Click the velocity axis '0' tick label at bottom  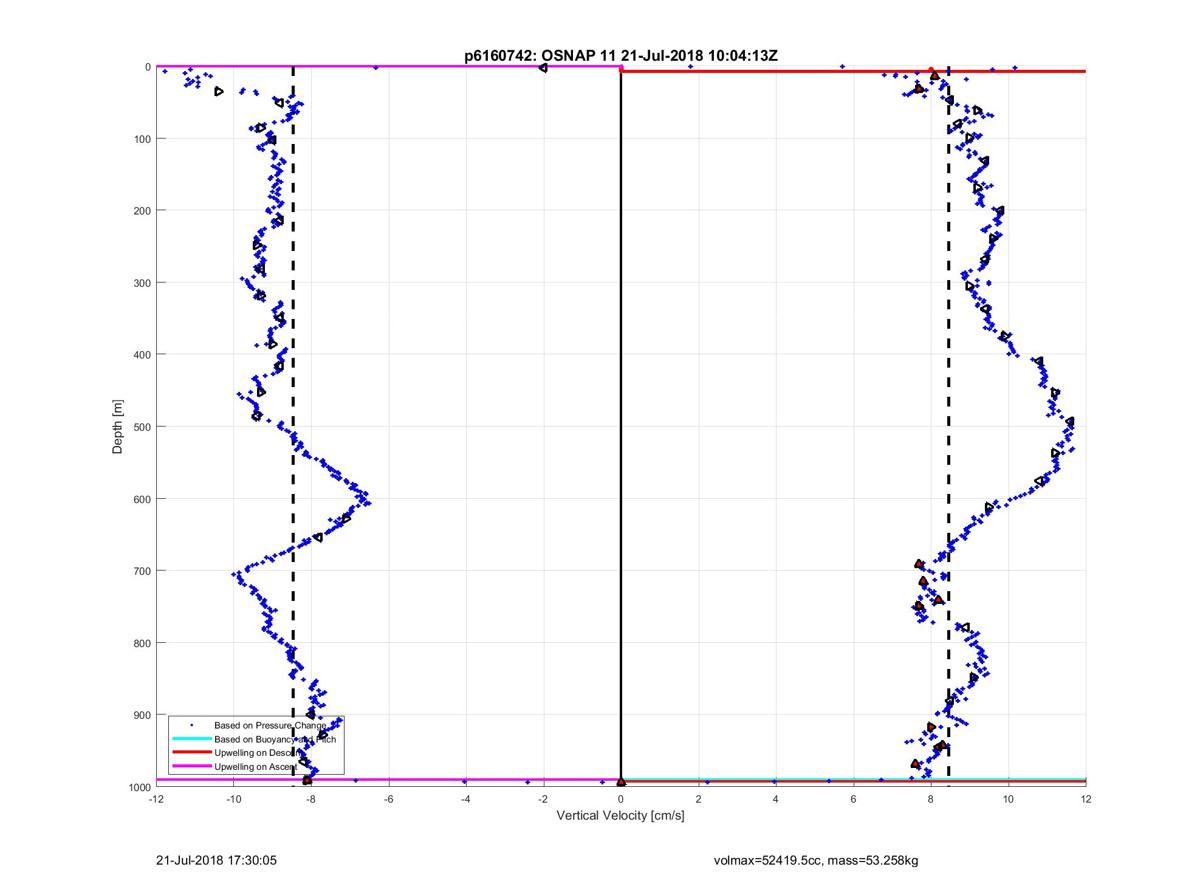click(x=621, y=799)
